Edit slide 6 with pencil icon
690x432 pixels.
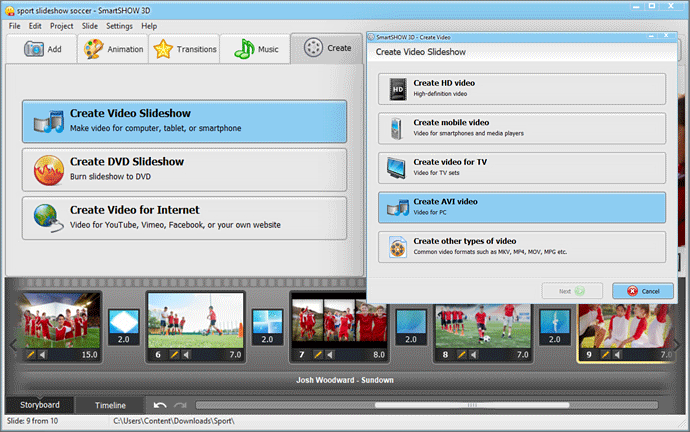tap(174, 355)
